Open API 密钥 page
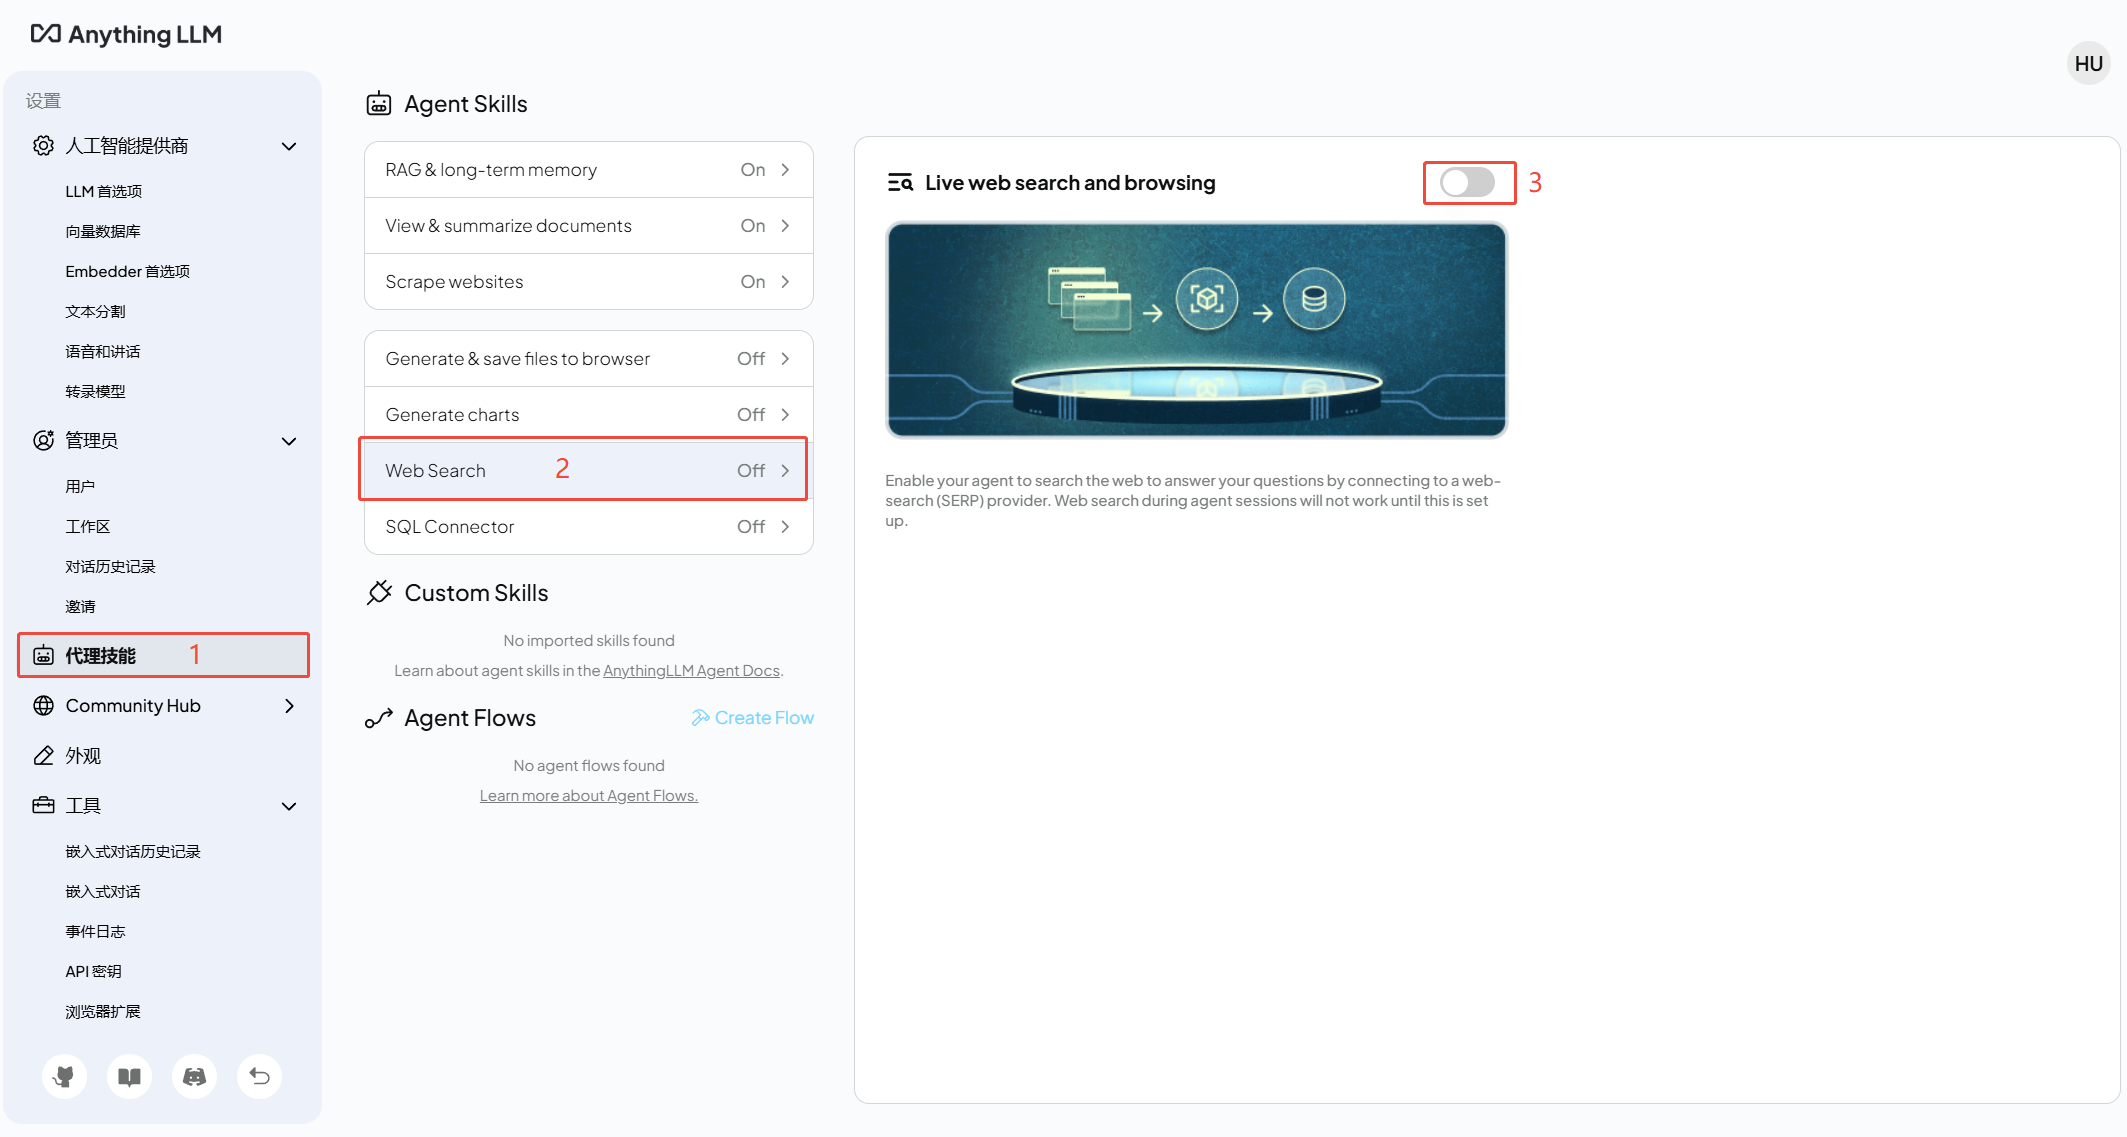 click(93, 971)
